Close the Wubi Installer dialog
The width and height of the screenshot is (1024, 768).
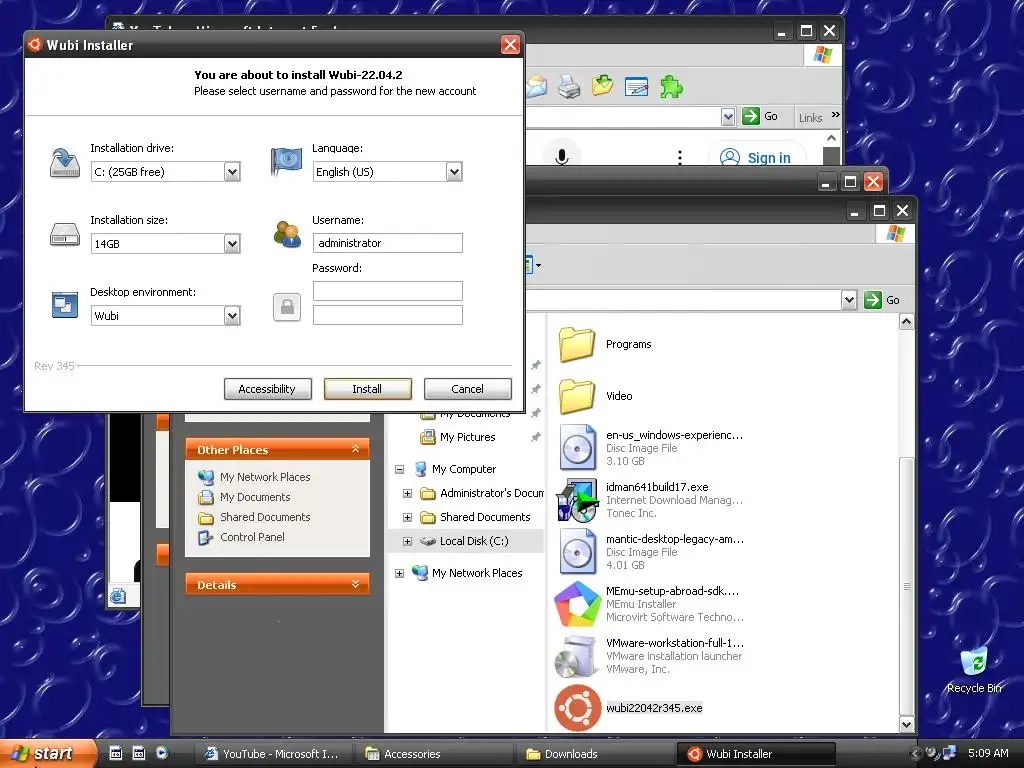509,44
